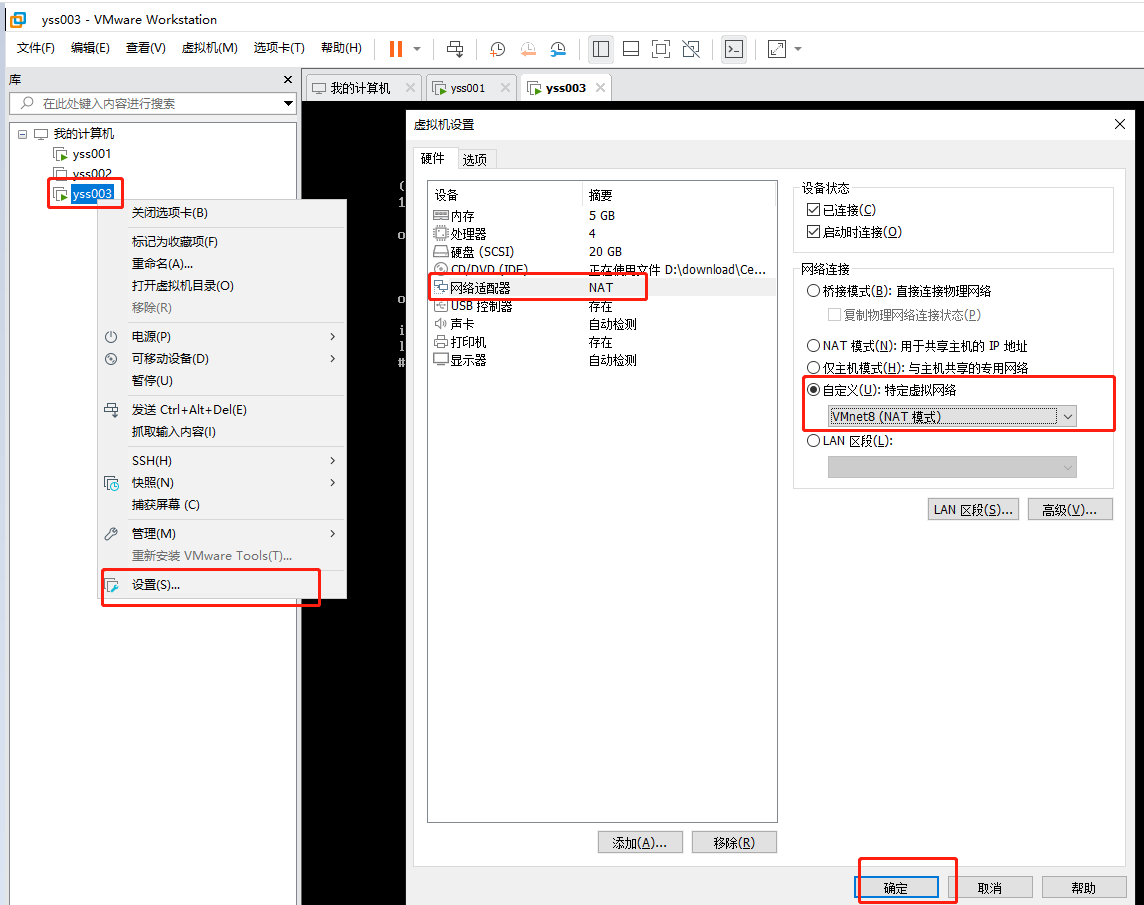Click the 取消 button
This screenshot has width=1144, height=905.
tap(990, 887)
